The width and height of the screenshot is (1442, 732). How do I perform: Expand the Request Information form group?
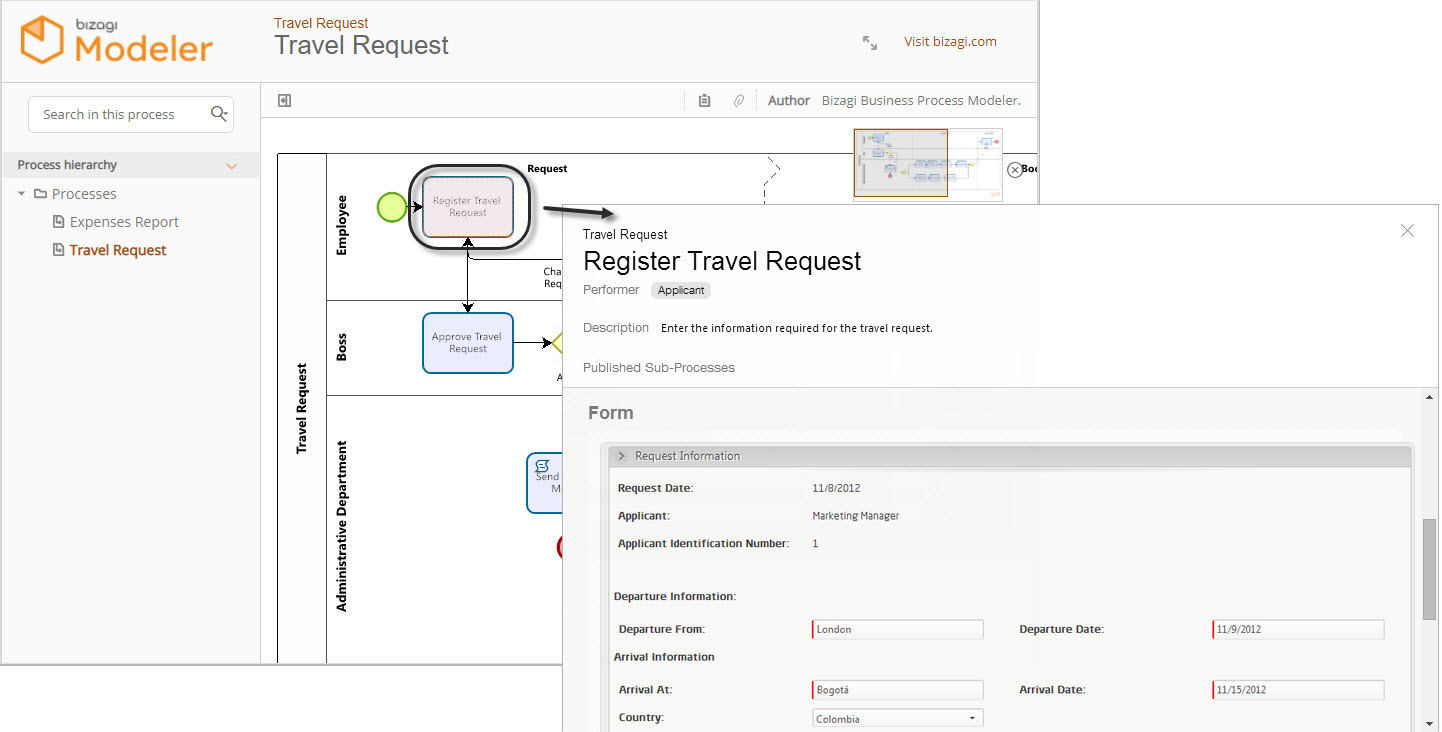coord(622,456)
